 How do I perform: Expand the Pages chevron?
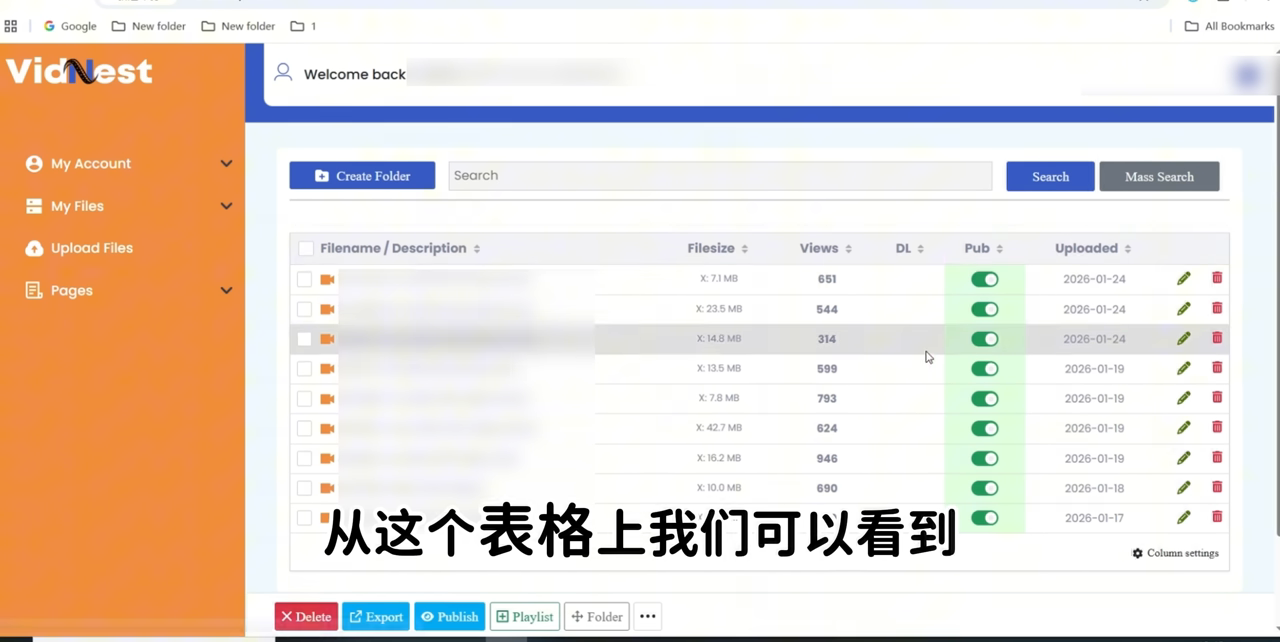226,291
